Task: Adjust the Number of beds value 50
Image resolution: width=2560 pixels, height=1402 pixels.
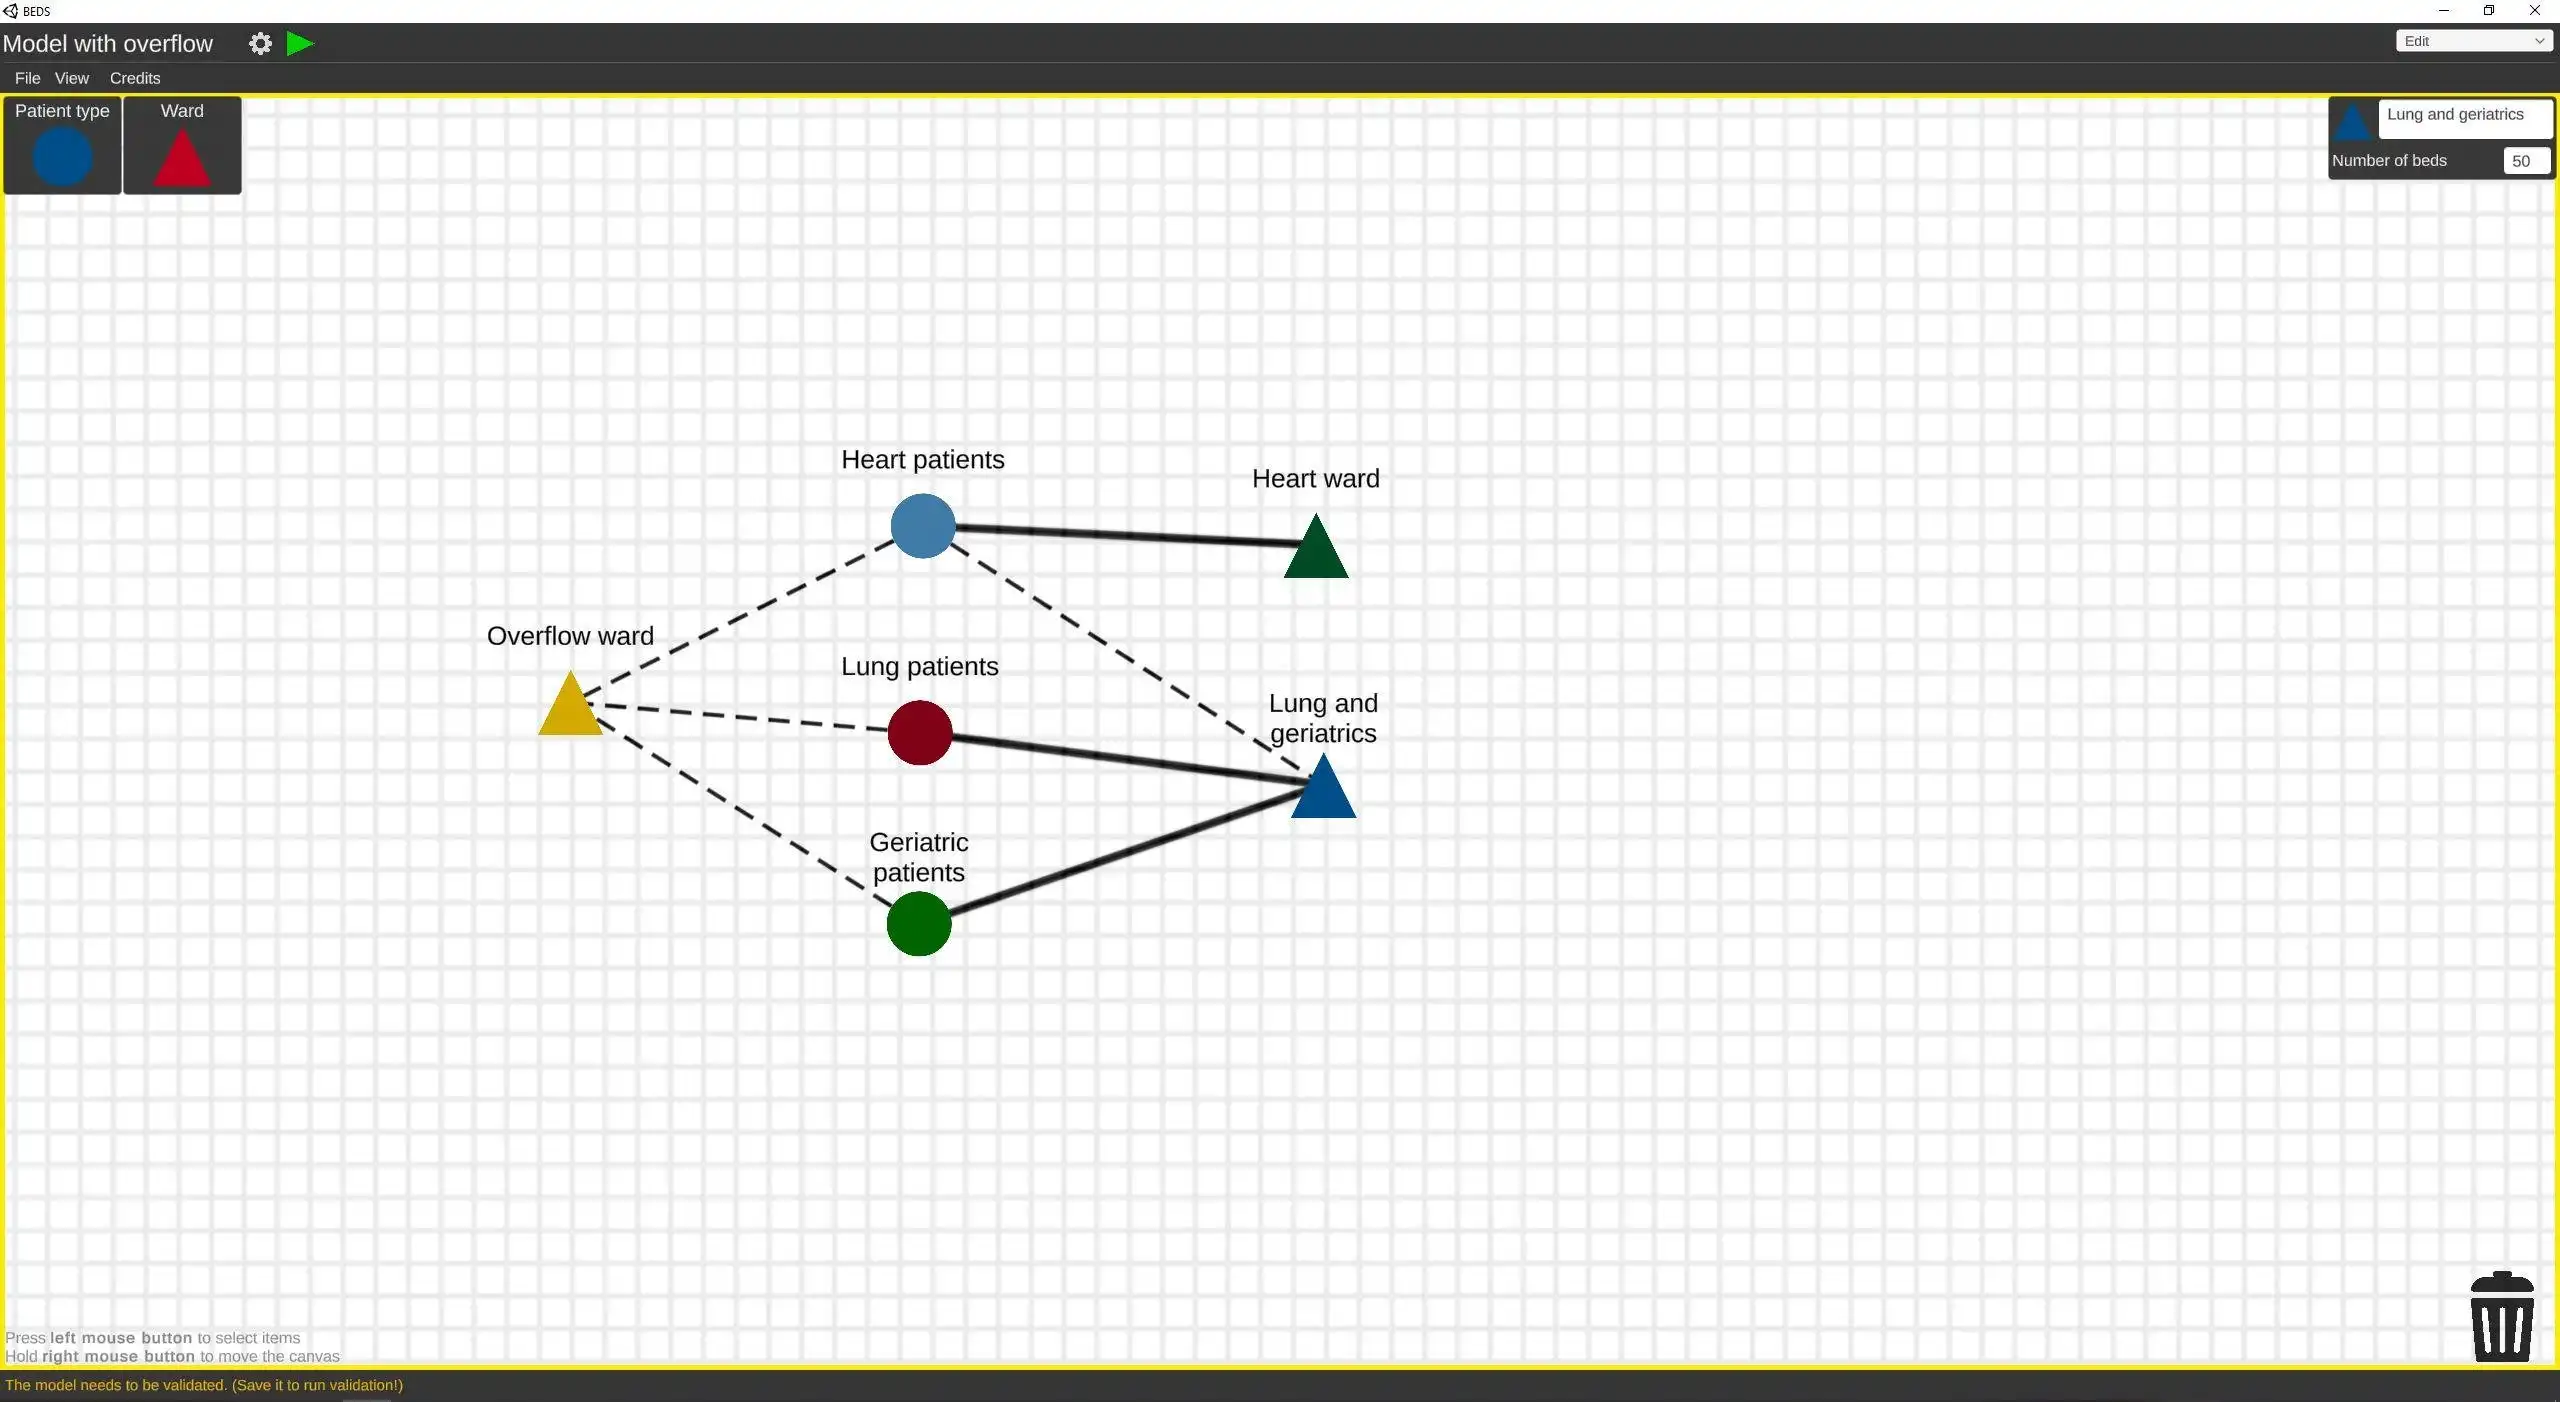Action: 2520,161
